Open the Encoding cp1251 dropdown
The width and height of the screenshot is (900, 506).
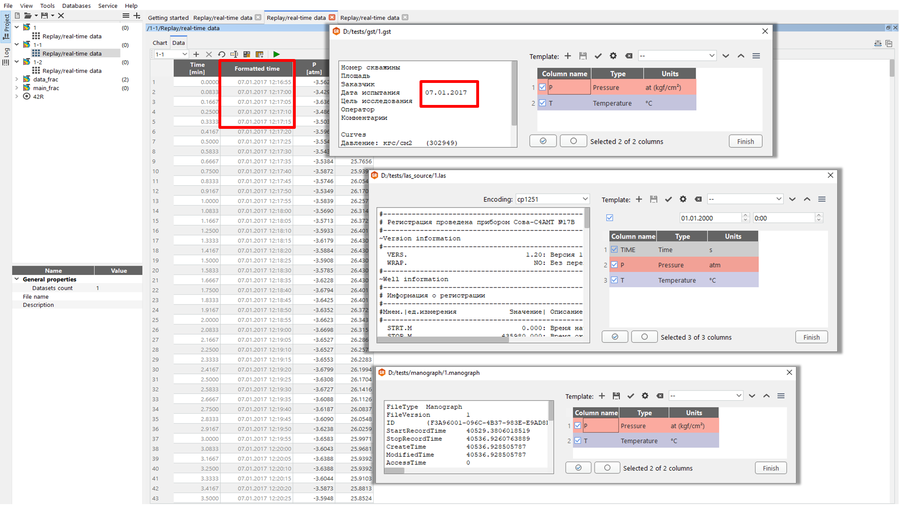tap(552, 199)
